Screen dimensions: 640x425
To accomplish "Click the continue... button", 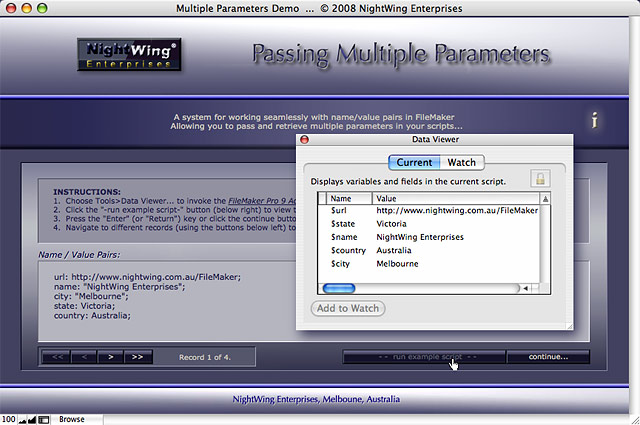I will pyautogui.click(x=548, y=357).
